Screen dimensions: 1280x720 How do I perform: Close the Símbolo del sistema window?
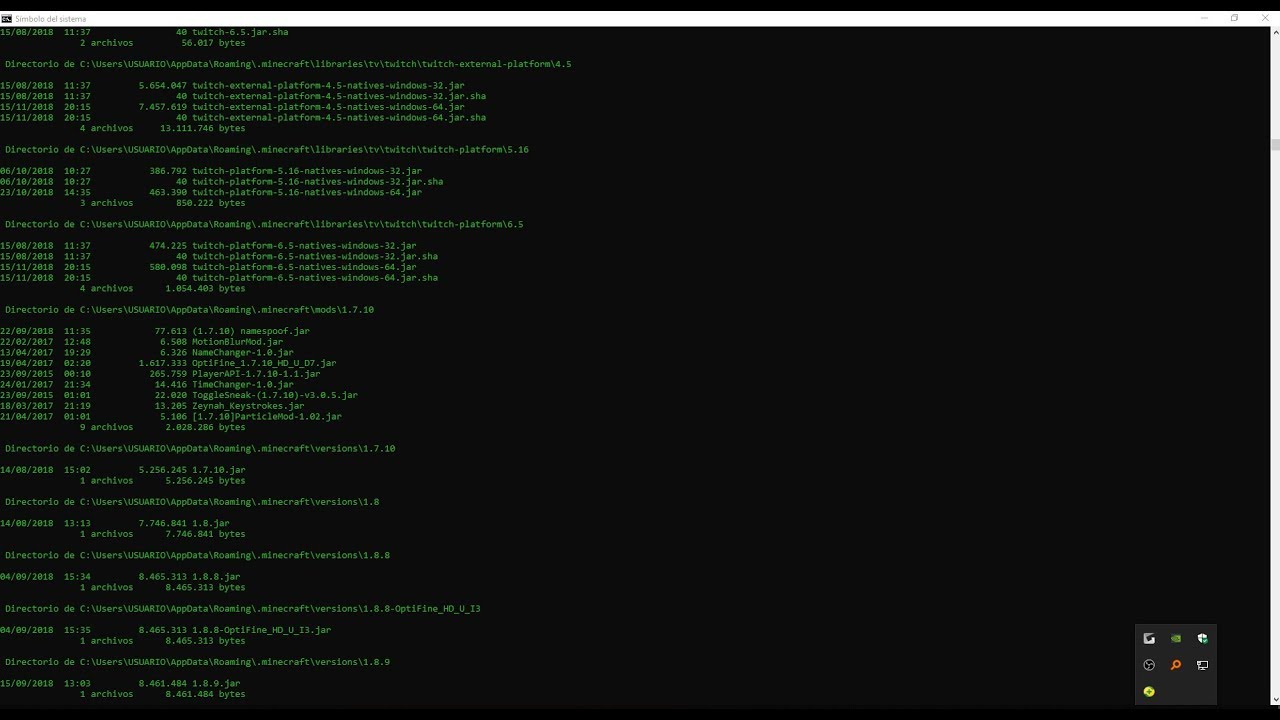tap(1264, 18)
